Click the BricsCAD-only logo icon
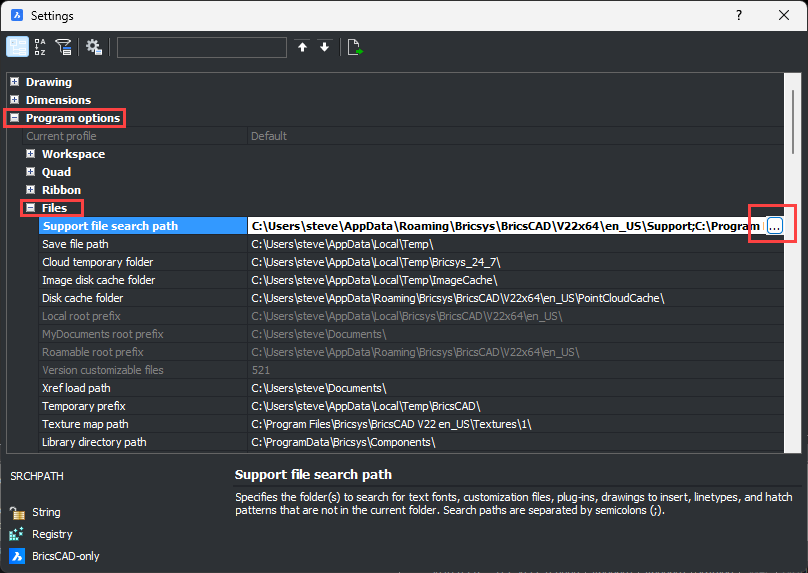The width and height of the screenshot is (808, 573). click(17, 556)
